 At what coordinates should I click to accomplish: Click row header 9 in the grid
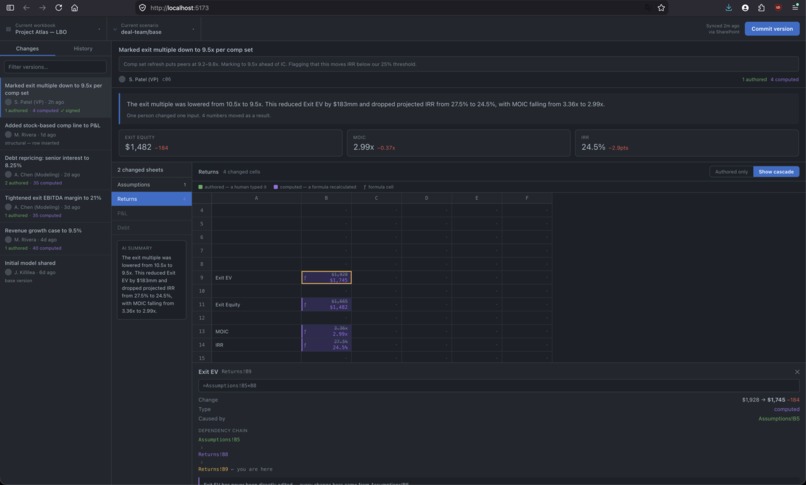[x=202, y=277]
